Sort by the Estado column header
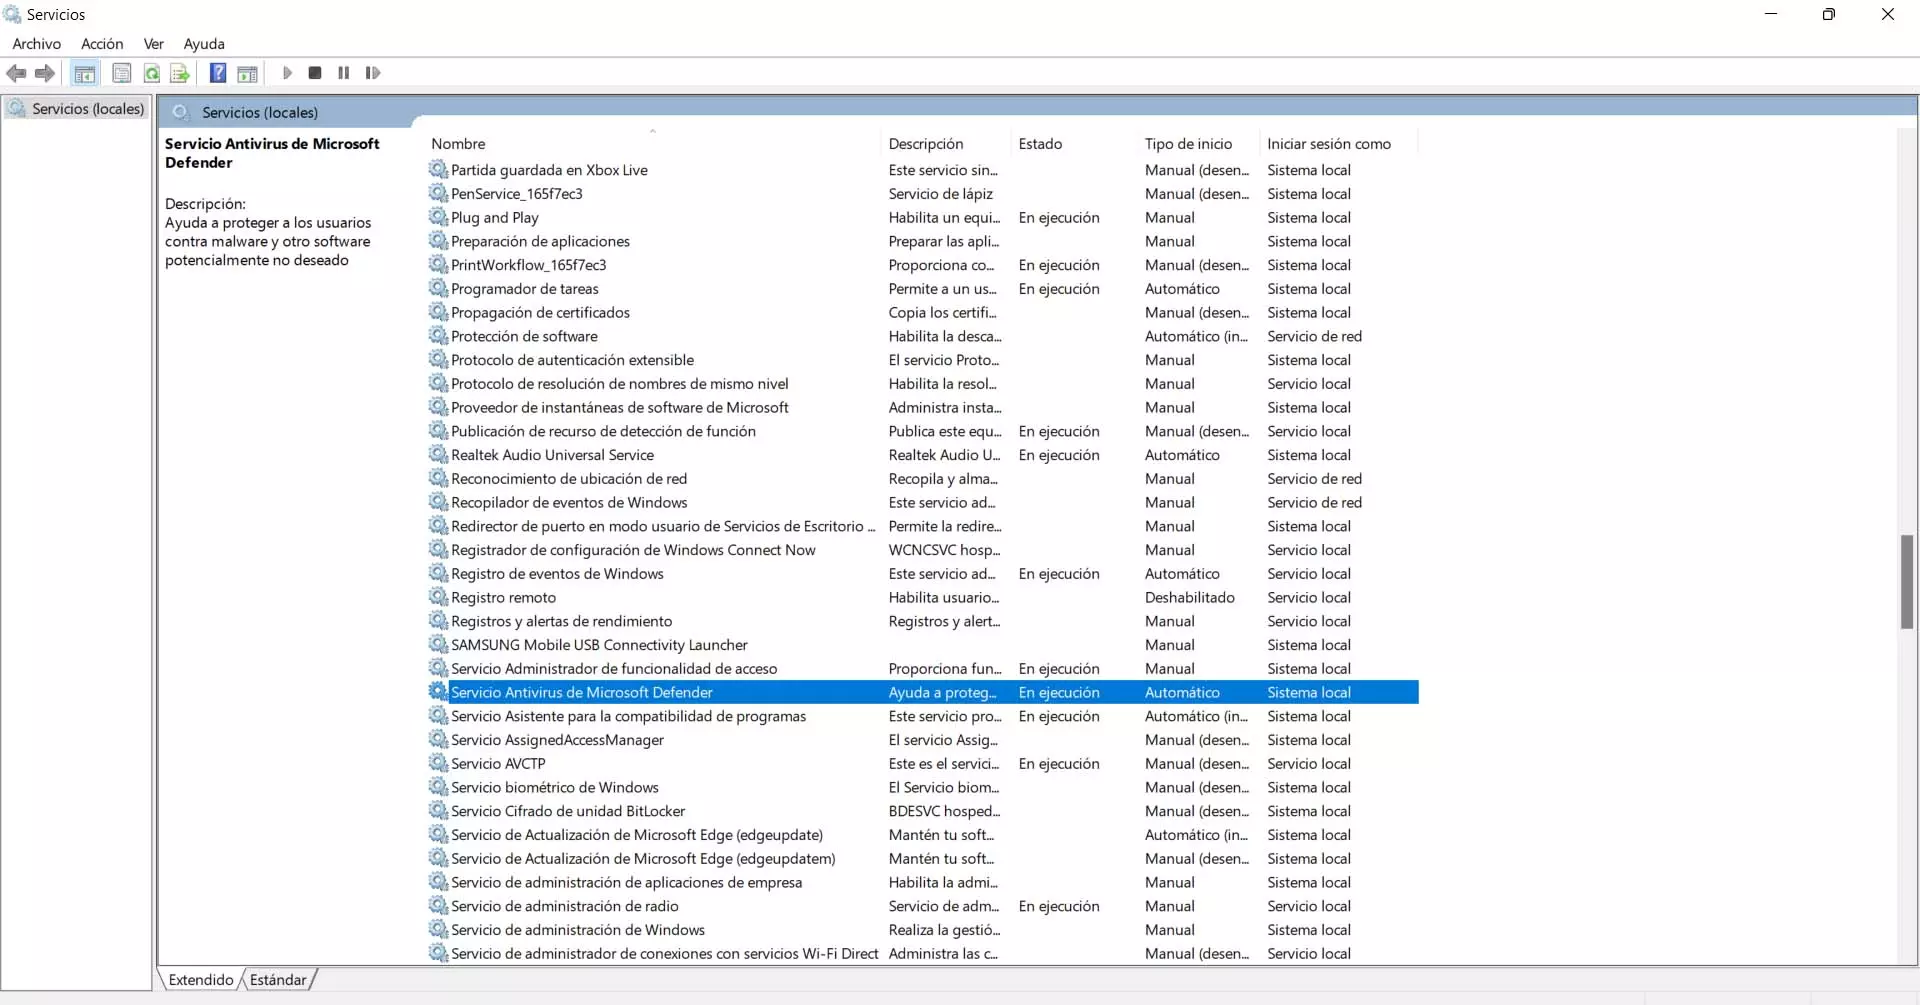The width and height of the screenshot is (1920, 1005). click(1040, 143)
